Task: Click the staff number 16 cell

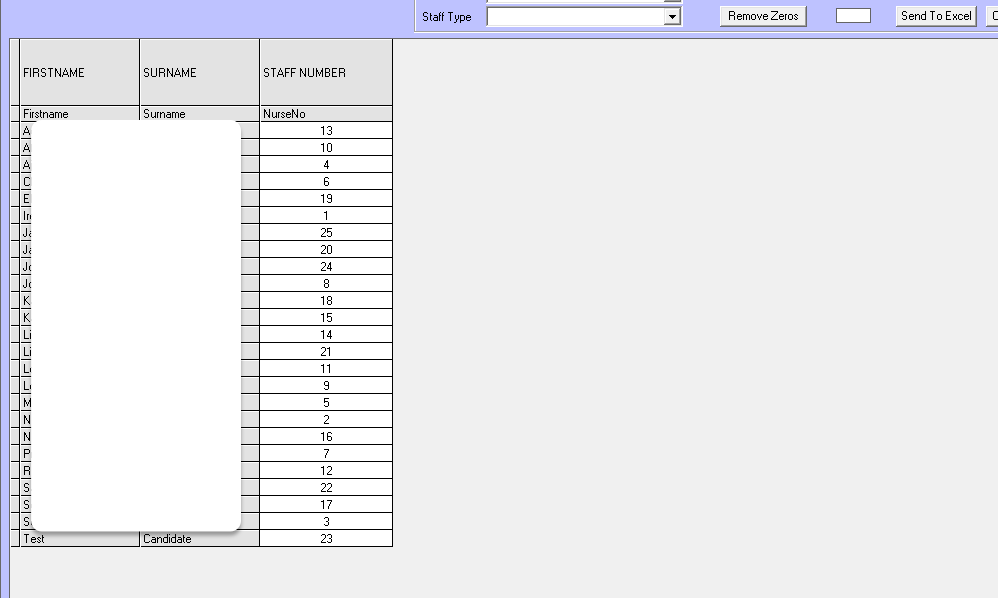Action: [326, 437]
